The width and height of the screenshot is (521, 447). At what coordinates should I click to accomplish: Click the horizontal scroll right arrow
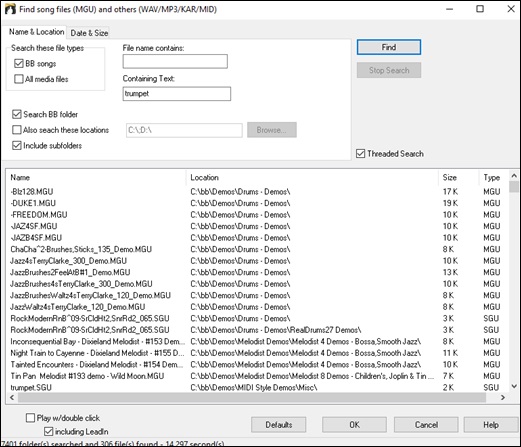coord(503,397)
